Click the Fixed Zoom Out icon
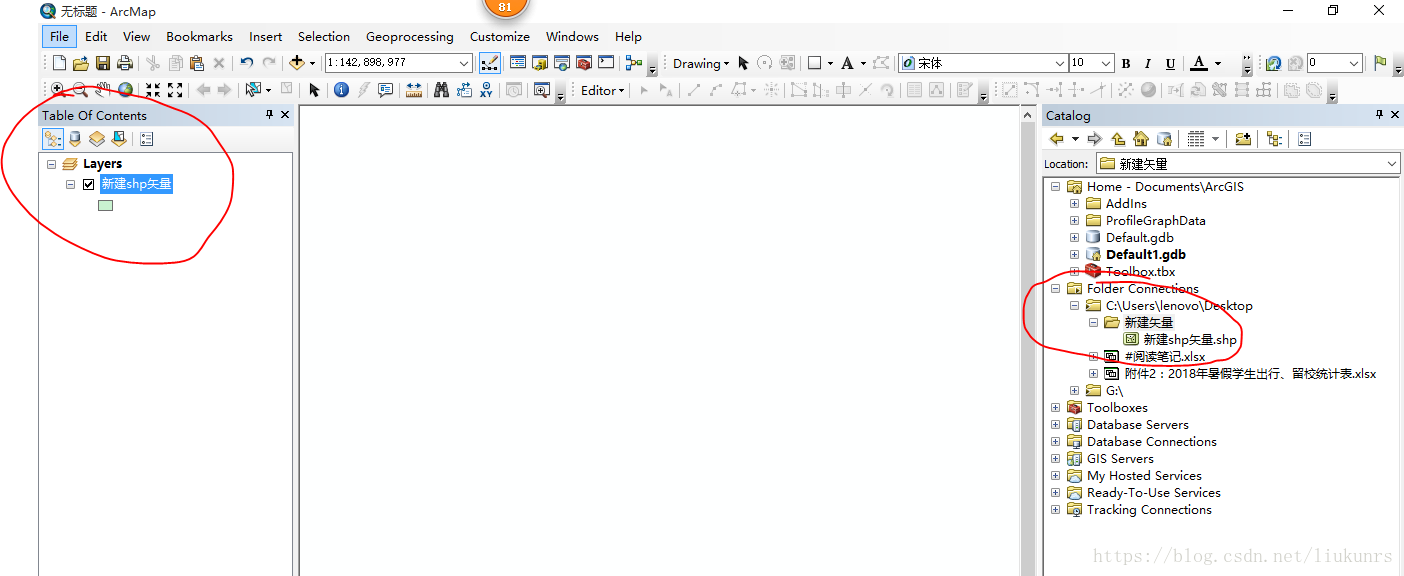1404x576 pixels. click(175, 90)
